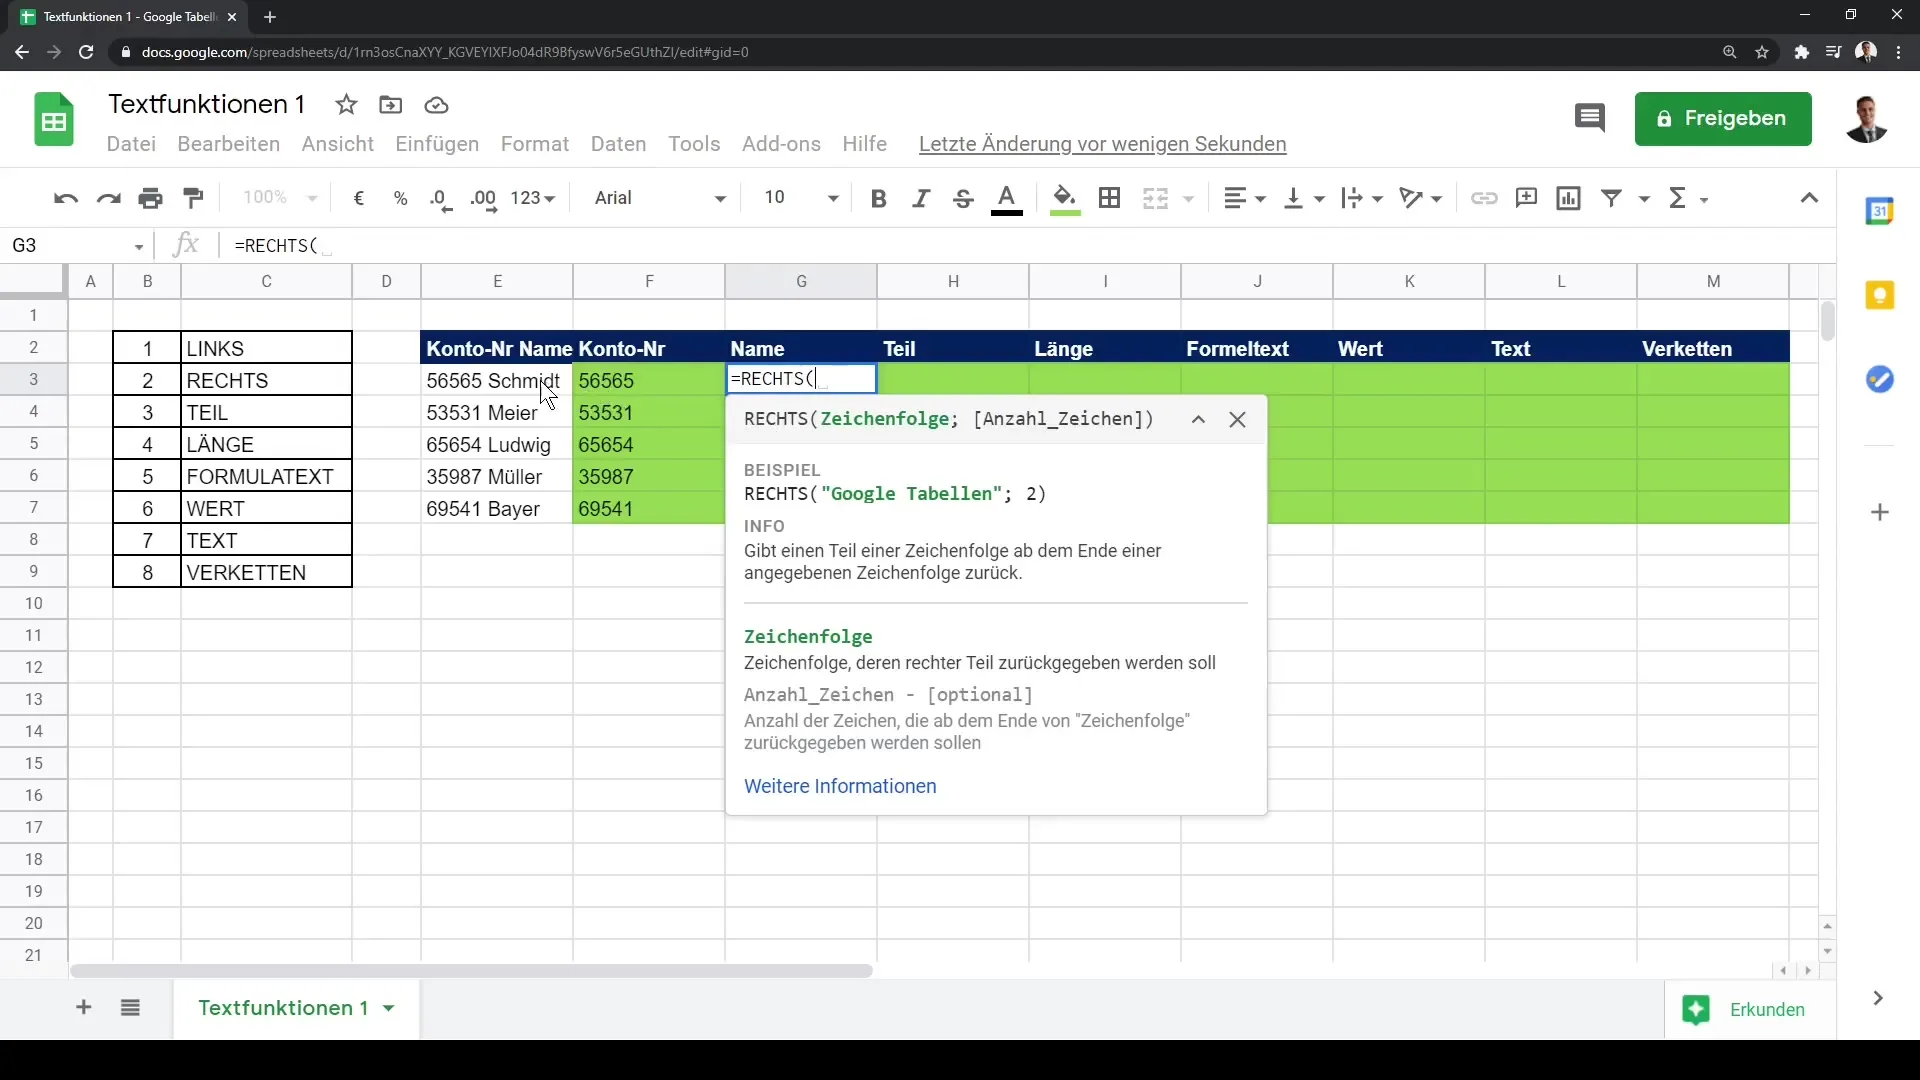Open the Bearbeiten menu
This screenshot has height=1080, width=1920.
click(x=228, y=144)
